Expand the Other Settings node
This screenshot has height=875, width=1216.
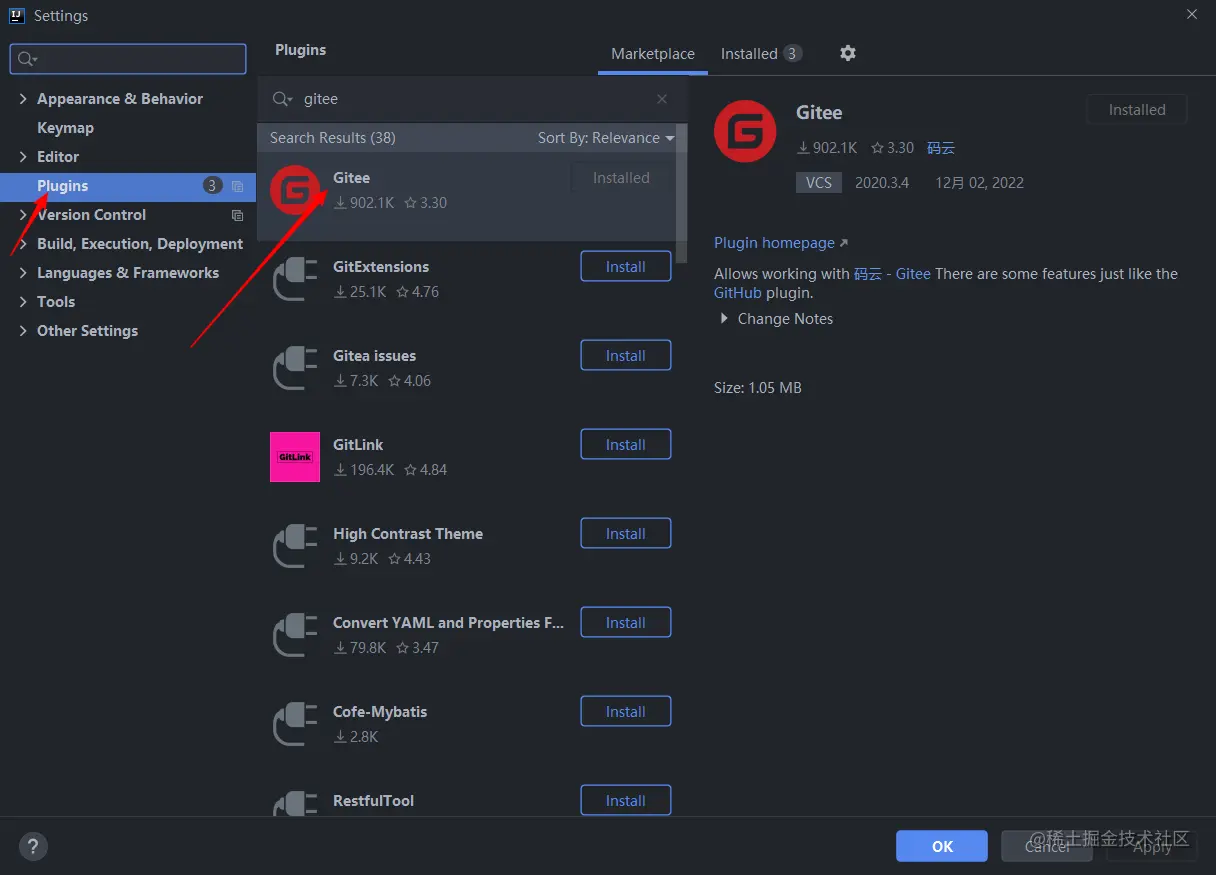[23, 331]
